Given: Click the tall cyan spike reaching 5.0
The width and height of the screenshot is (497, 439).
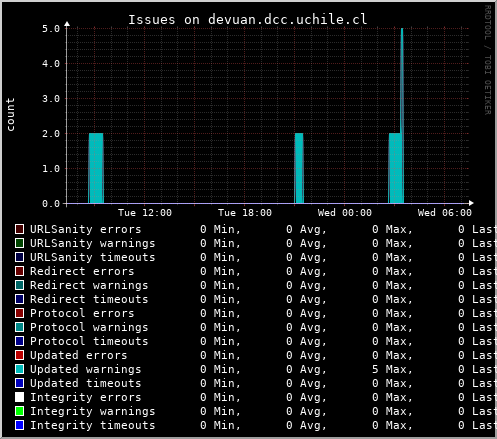Looking at the screenshot, I should tap(402, 116).
